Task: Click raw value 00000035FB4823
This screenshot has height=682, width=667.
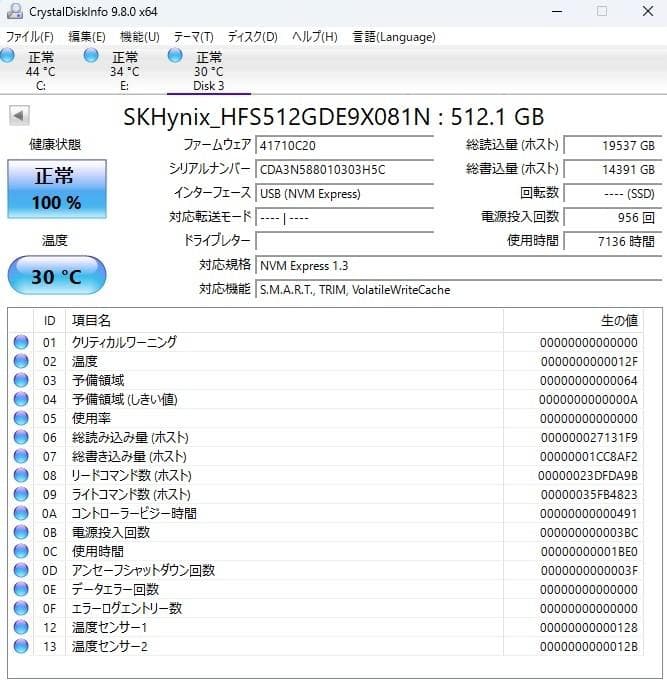Action: pos(589,495)
